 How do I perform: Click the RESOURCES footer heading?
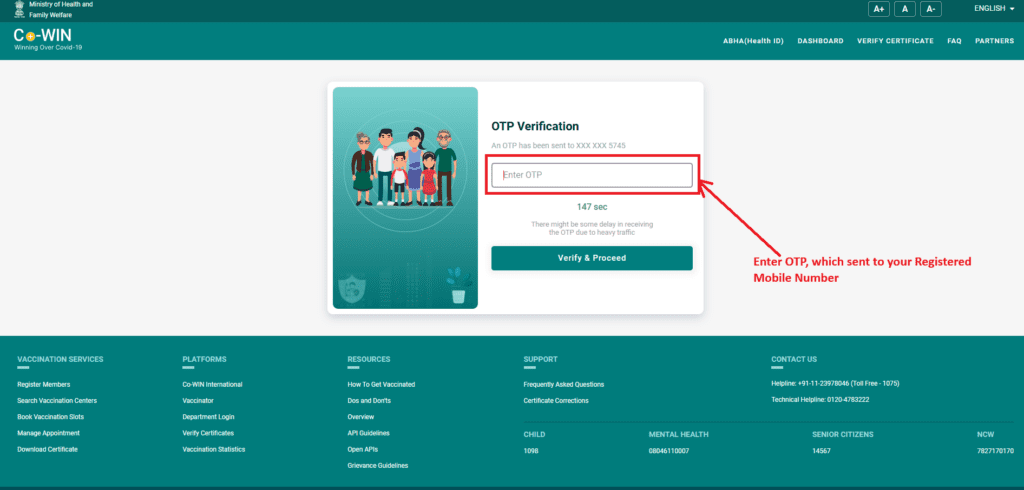pyautogui.click(x=368, y=359)
